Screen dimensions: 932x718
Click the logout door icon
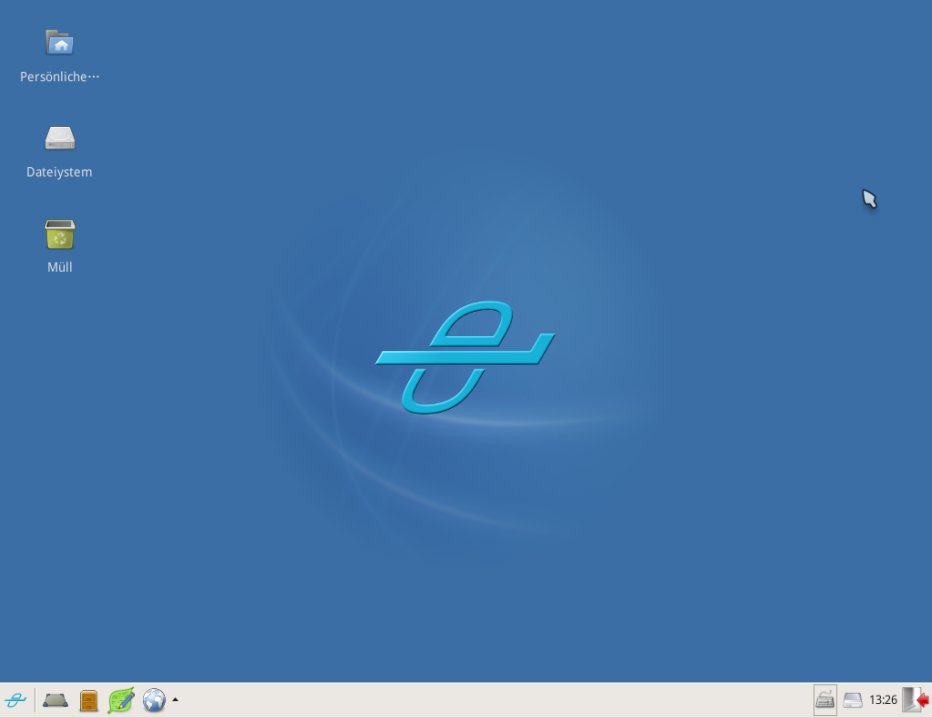pos(915,700)
